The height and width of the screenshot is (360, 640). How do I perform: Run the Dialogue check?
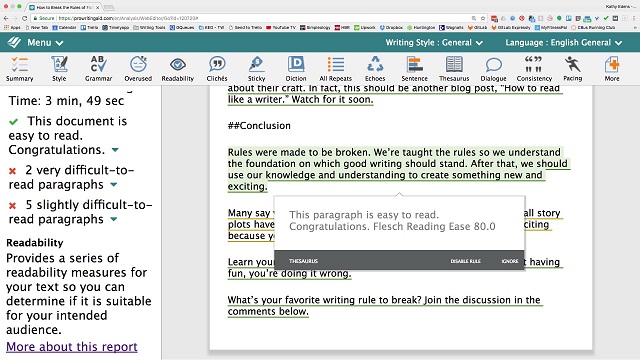click(493, 69)
